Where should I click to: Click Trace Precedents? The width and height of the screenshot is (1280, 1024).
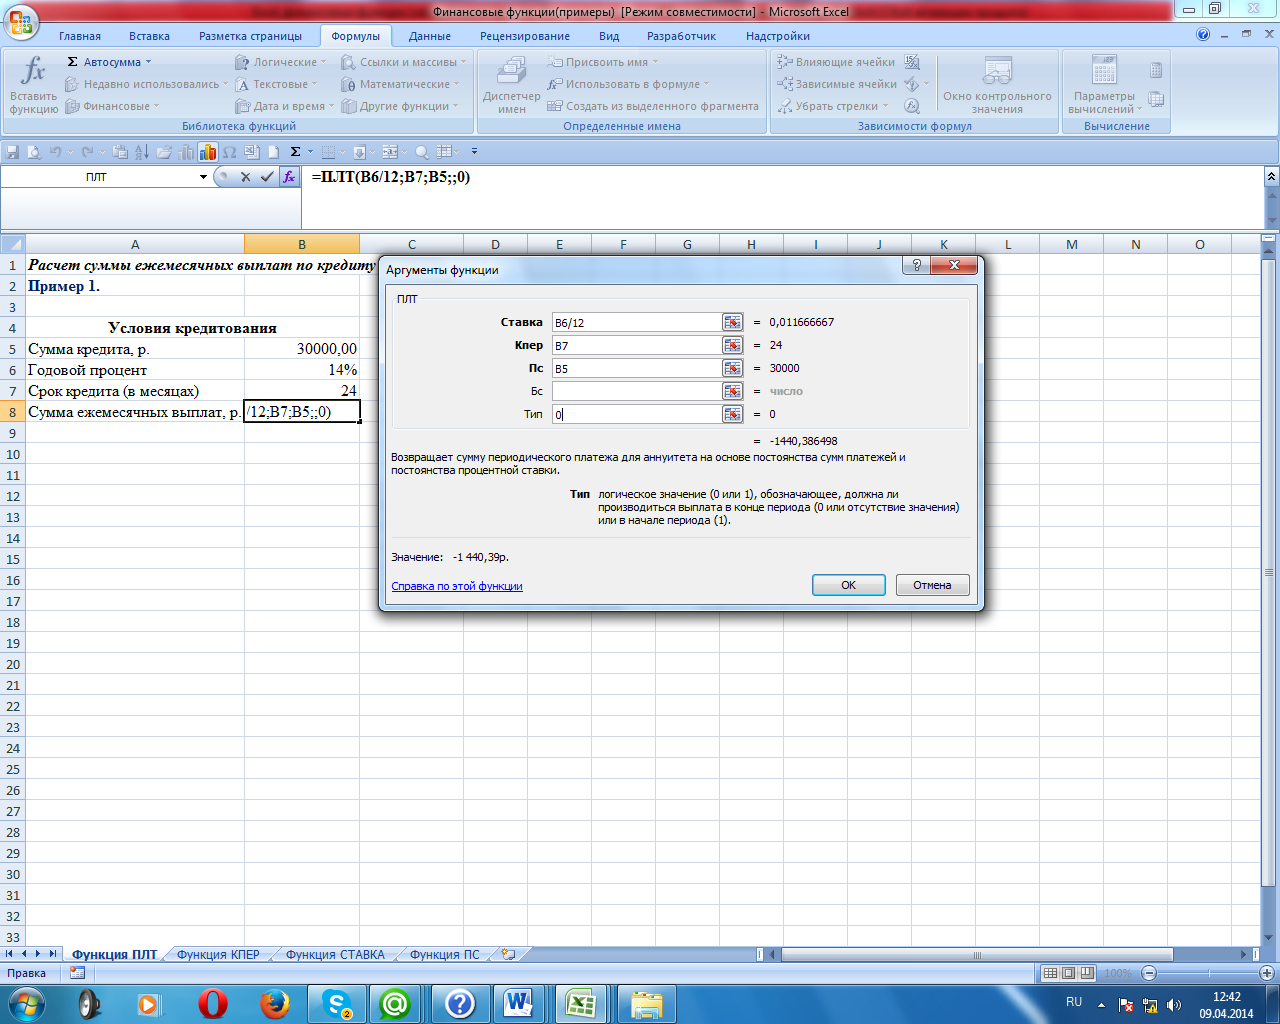[836, 62]
